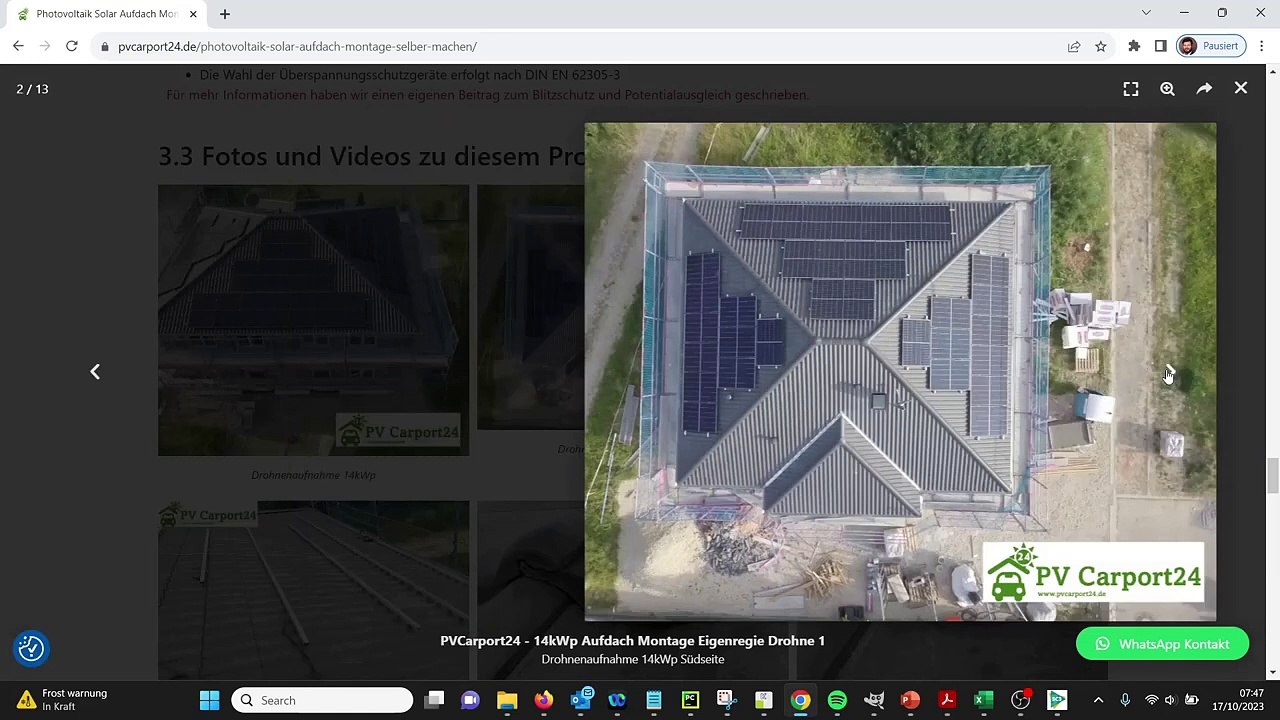Toggle the Chrome side panel

(x=1160, y=46)
